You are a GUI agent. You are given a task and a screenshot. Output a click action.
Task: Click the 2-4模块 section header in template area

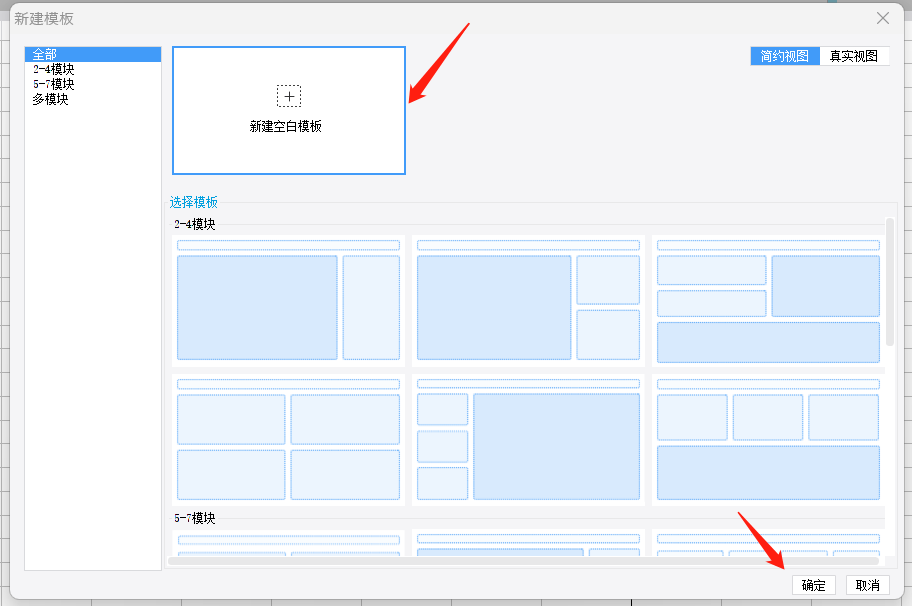pos(195,224)
